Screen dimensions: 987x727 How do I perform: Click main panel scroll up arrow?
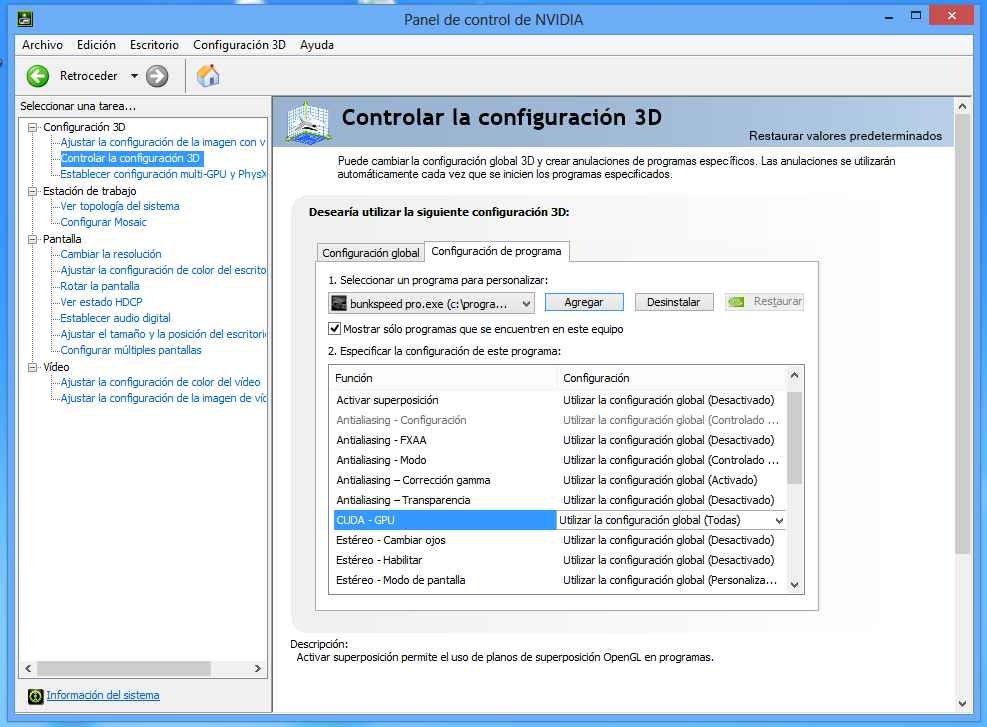[x=962, y=106]
